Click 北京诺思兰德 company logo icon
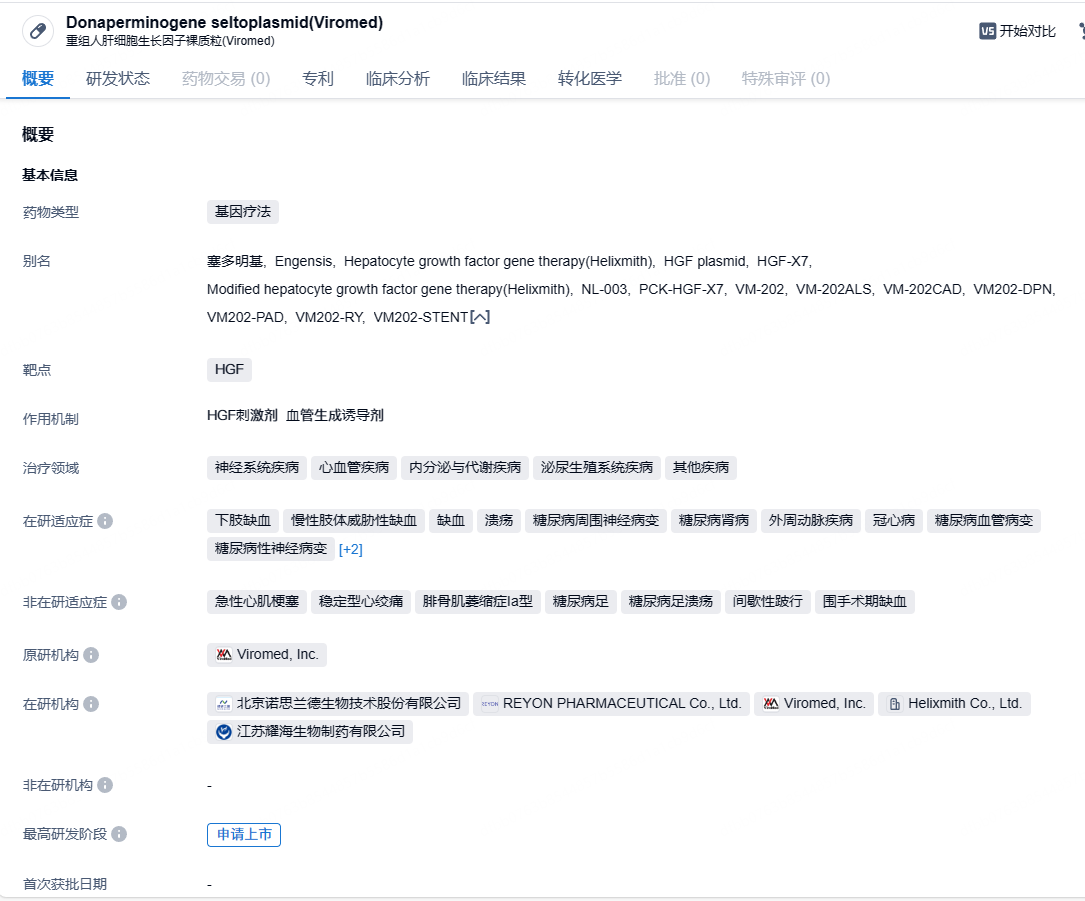 tap(224, 704)
